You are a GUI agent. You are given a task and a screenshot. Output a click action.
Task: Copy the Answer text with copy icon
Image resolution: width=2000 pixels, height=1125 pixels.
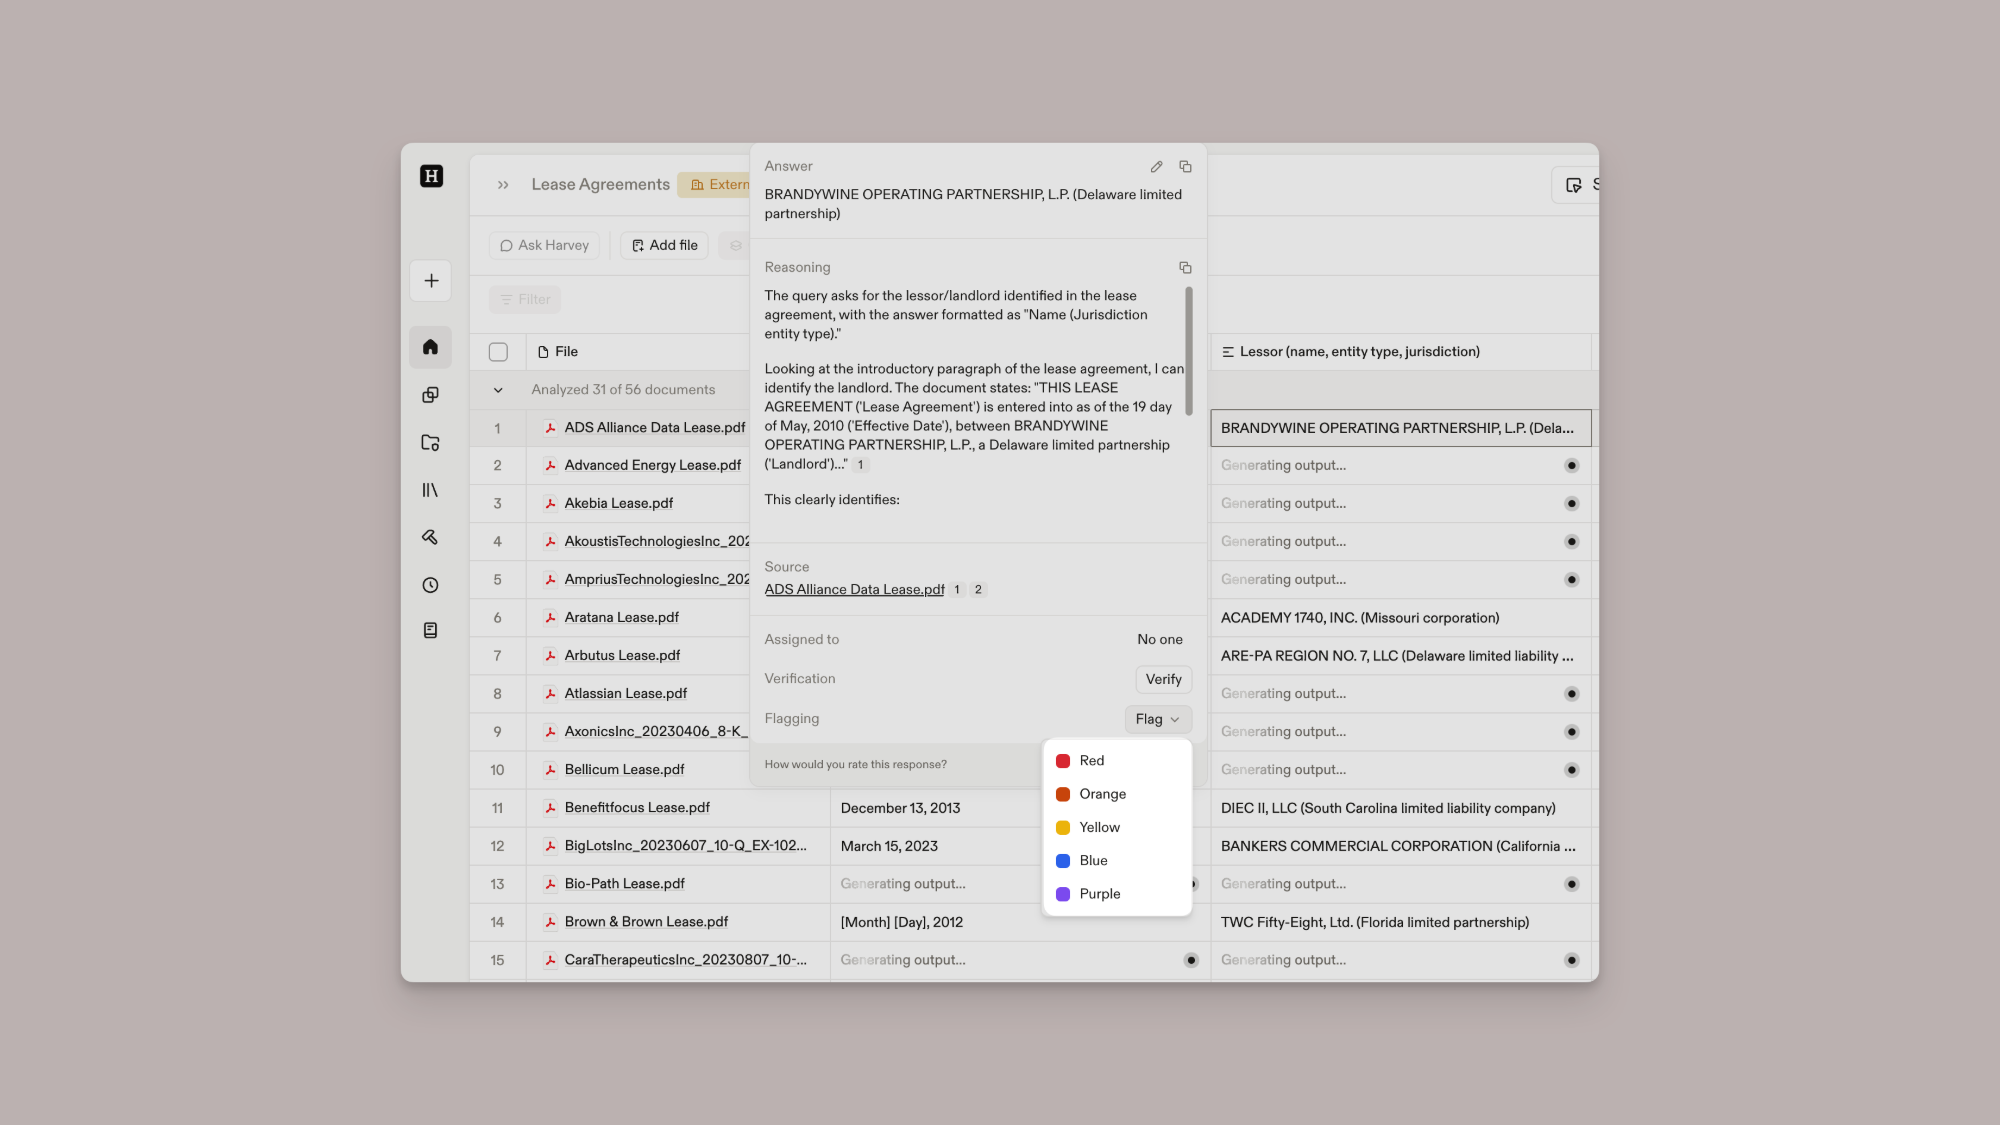(1185, 167)
